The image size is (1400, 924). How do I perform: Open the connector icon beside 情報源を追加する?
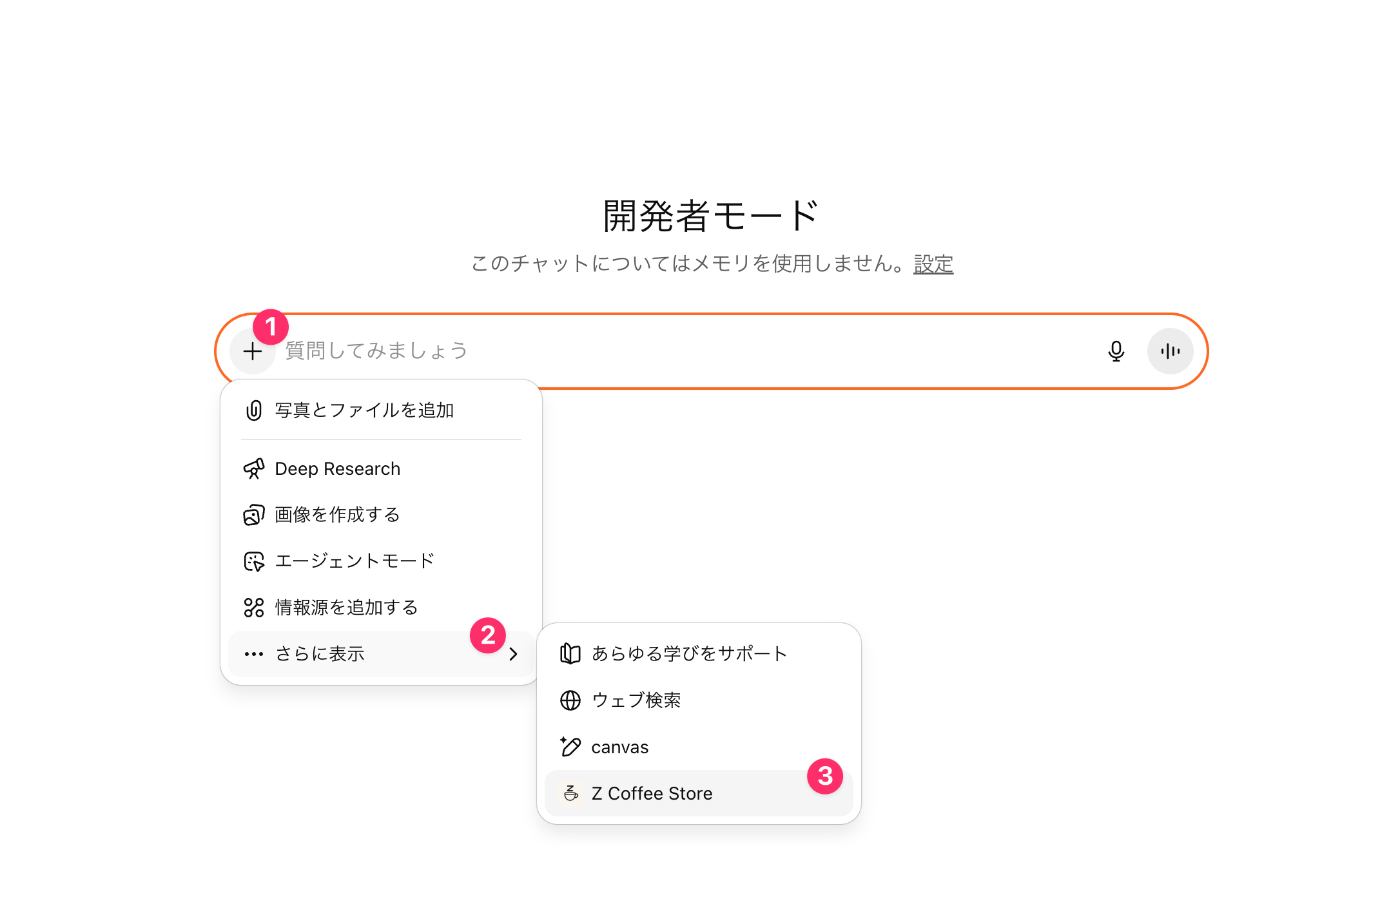253,606
